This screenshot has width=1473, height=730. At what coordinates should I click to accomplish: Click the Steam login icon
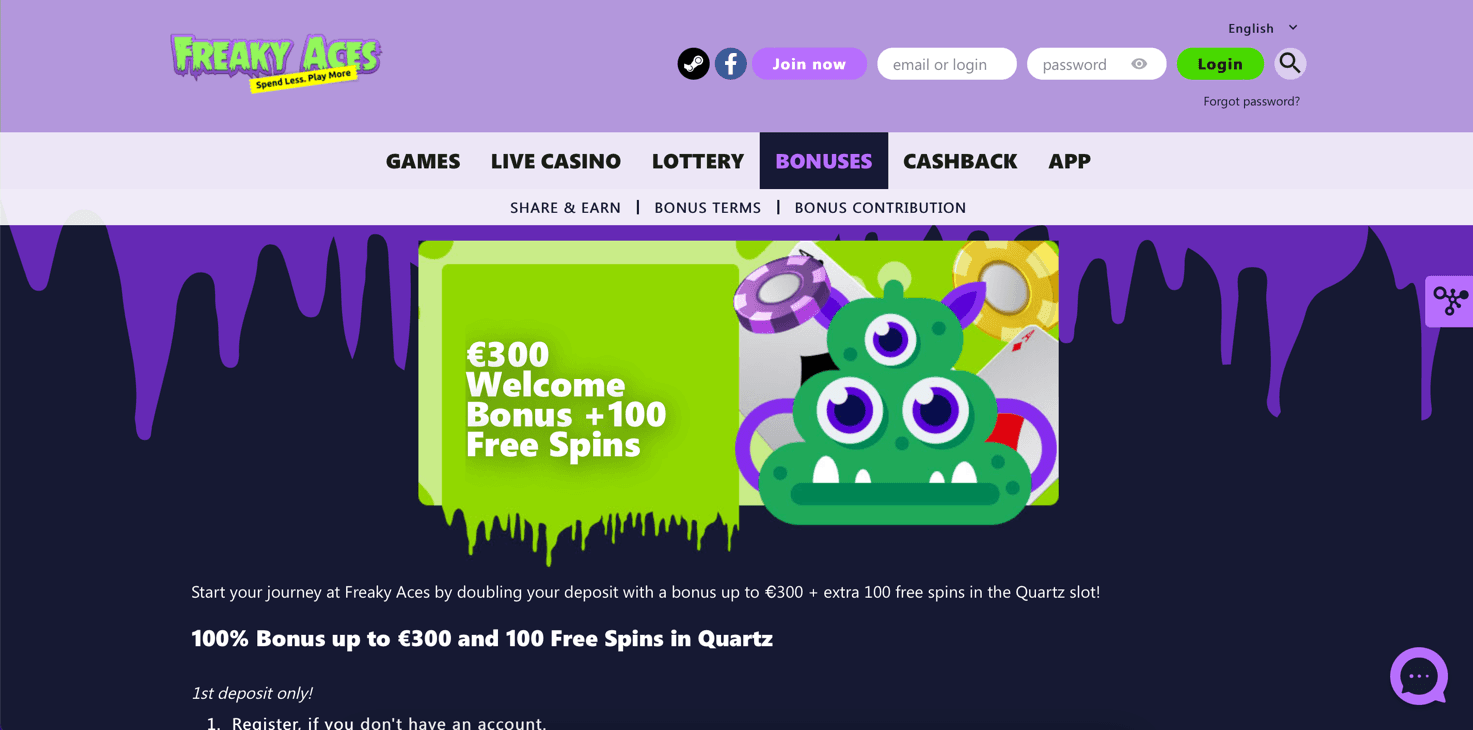(x=693, y=64)
